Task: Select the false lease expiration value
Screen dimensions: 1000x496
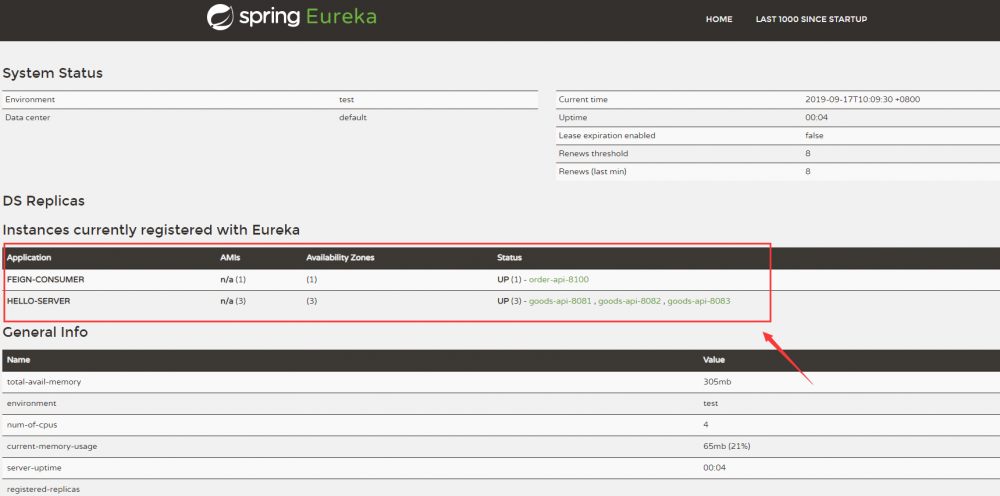Action: pyautogui.click(x=814, y=136)
